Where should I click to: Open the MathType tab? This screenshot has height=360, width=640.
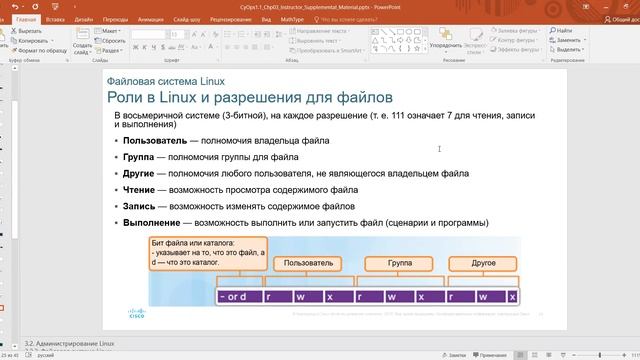(292, 19)
